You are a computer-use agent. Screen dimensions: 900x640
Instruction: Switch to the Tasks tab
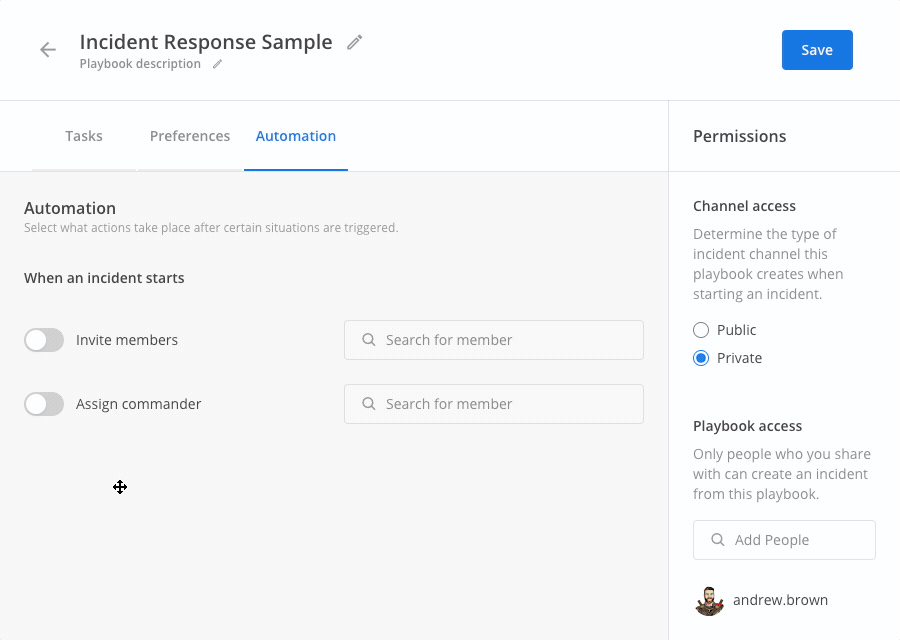pyautogui.click(x=84, y=136)
